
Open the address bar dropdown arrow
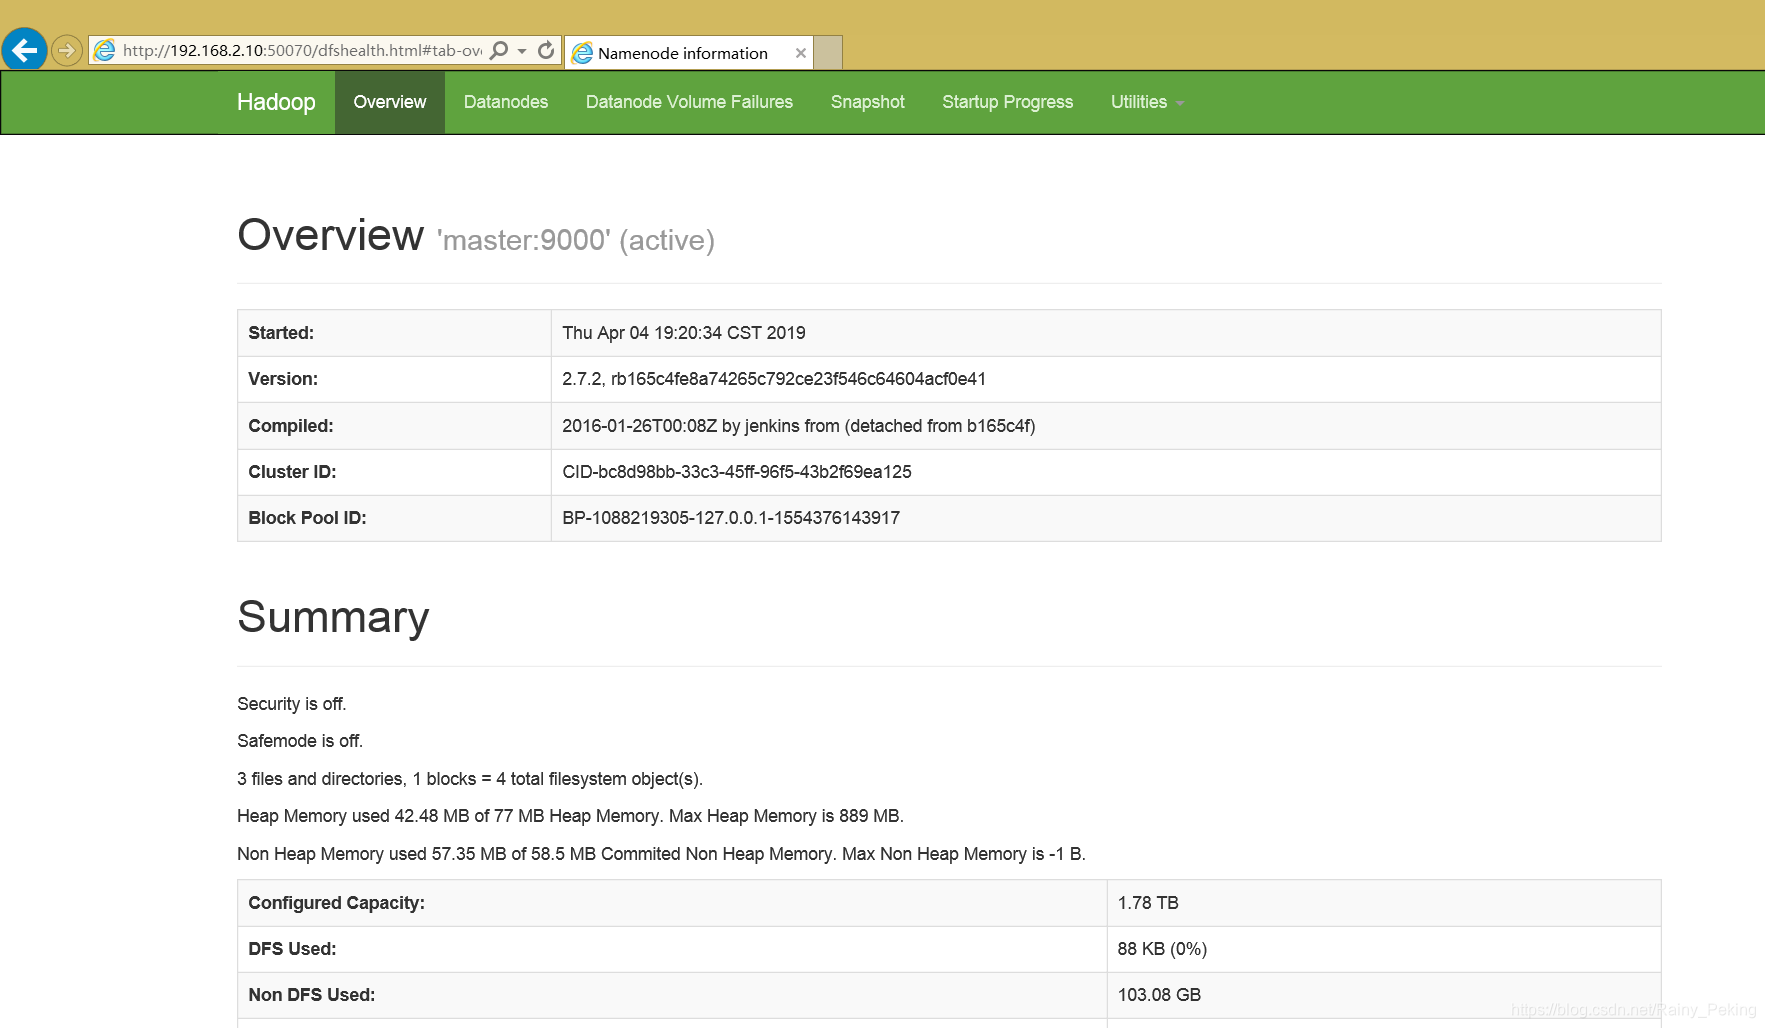pos(522,51)
